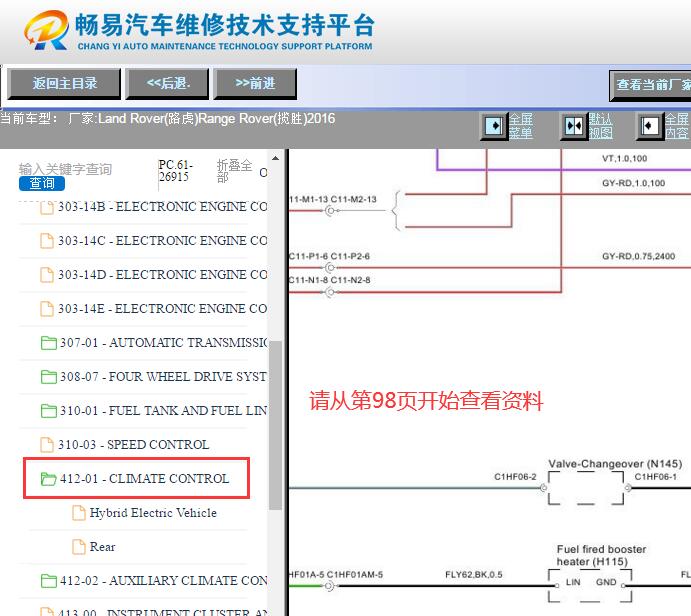
Task: Open the 全屏内容 link
Action: [676, 126]
